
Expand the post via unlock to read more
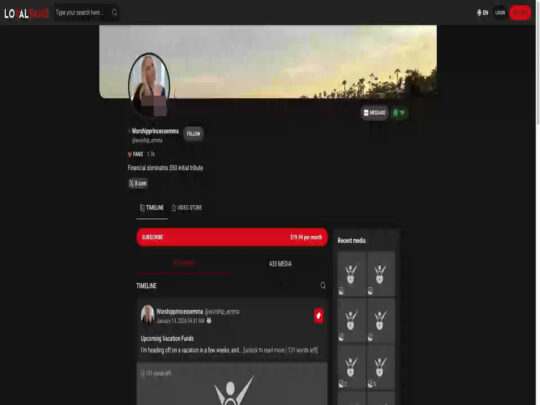(280, 350)
